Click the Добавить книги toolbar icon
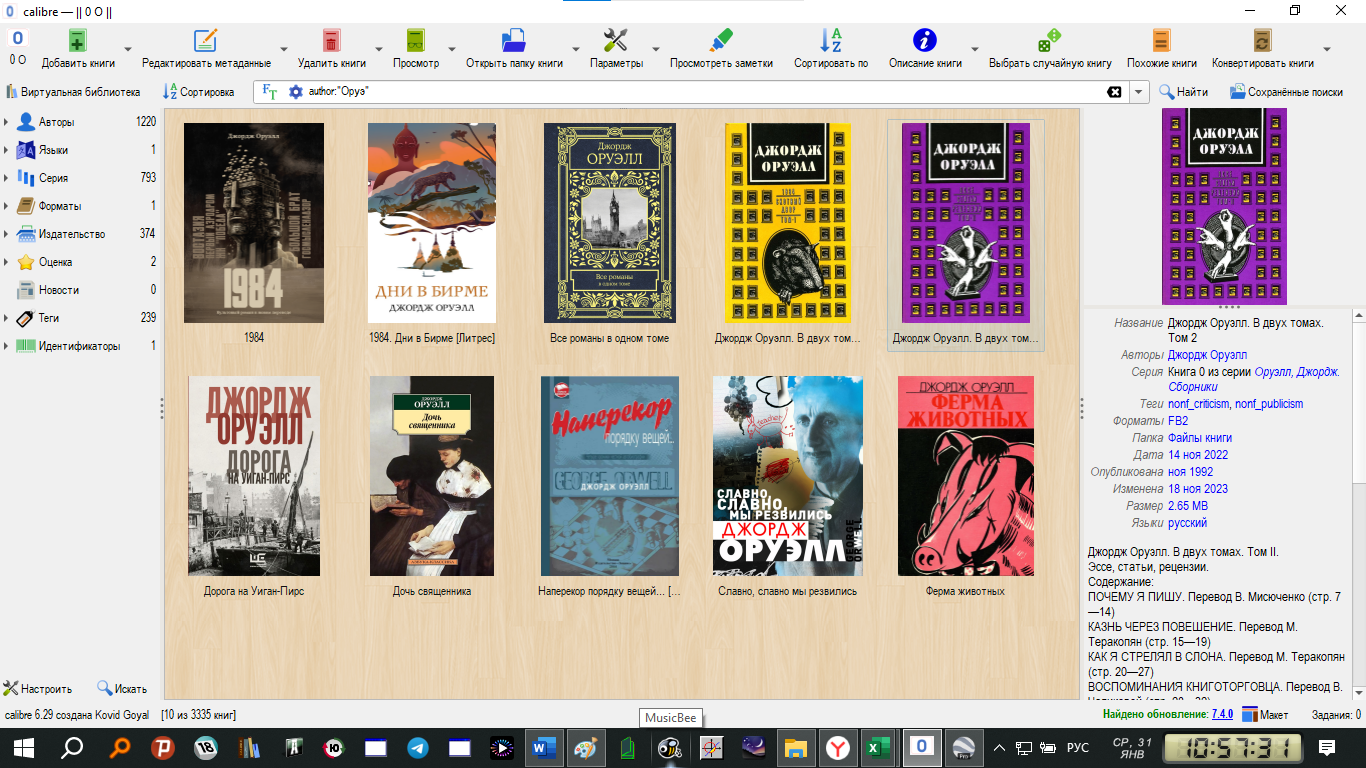Screen dimensions: 1366x768 [78, 40]
